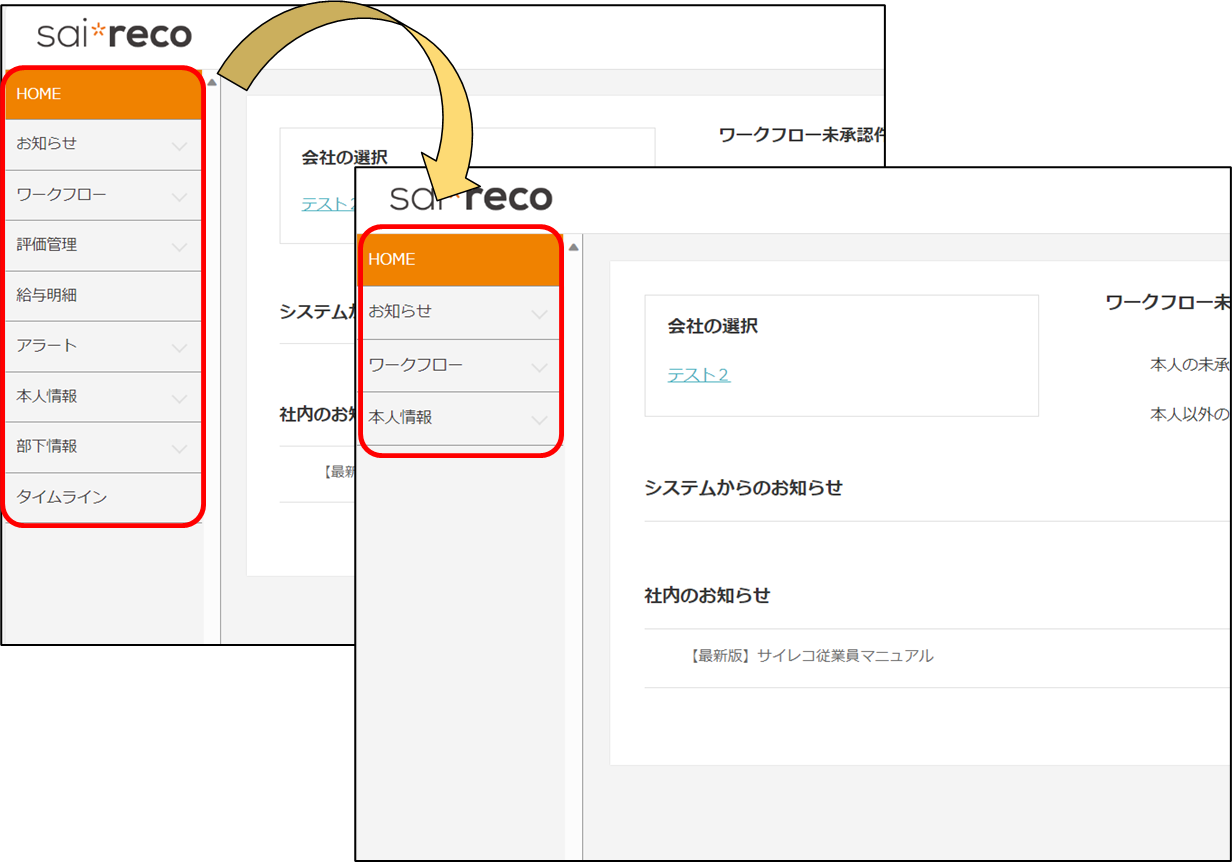Open 本人情報 menu in the front window
1232x862 pixels.
click(x=460, y=418)
